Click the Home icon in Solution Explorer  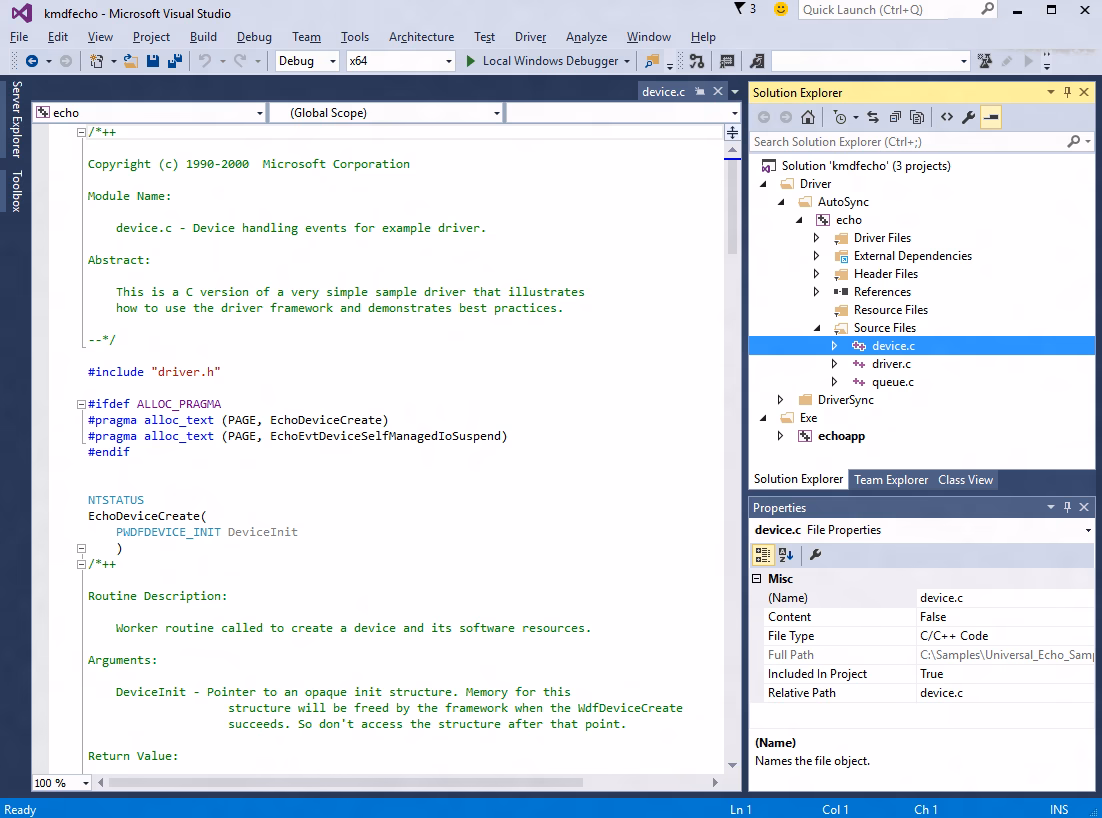[x=807, y=117]
